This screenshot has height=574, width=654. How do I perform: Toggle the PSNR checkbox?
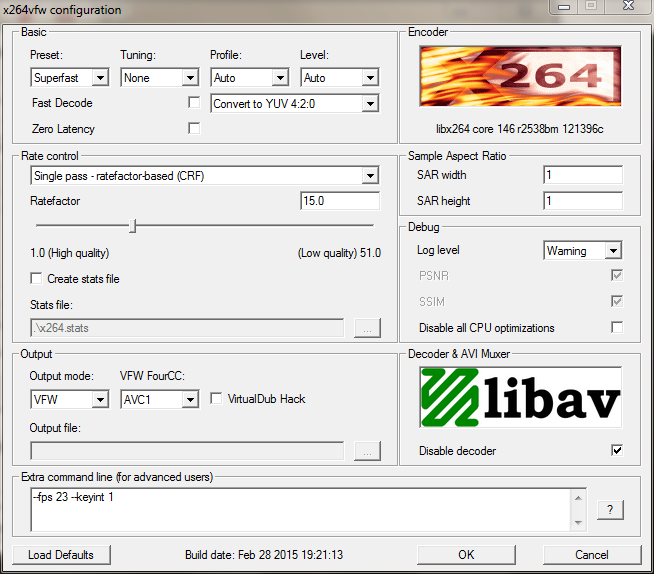click(x=617, y=275)
